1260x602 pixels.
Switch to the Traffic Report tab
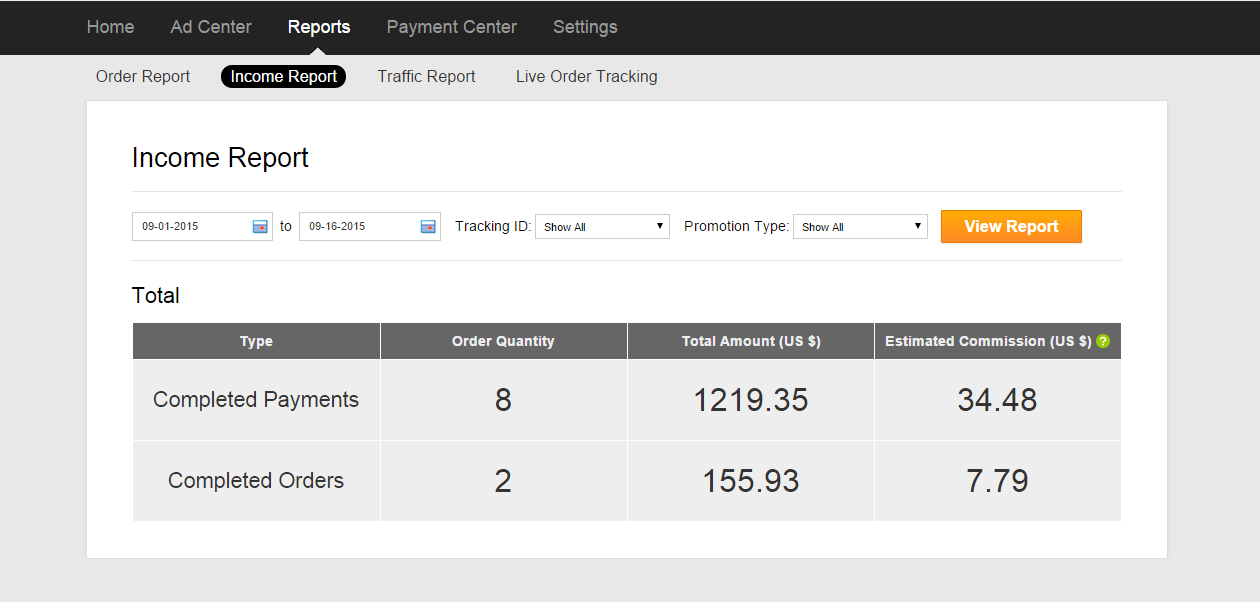click(426, 76)
